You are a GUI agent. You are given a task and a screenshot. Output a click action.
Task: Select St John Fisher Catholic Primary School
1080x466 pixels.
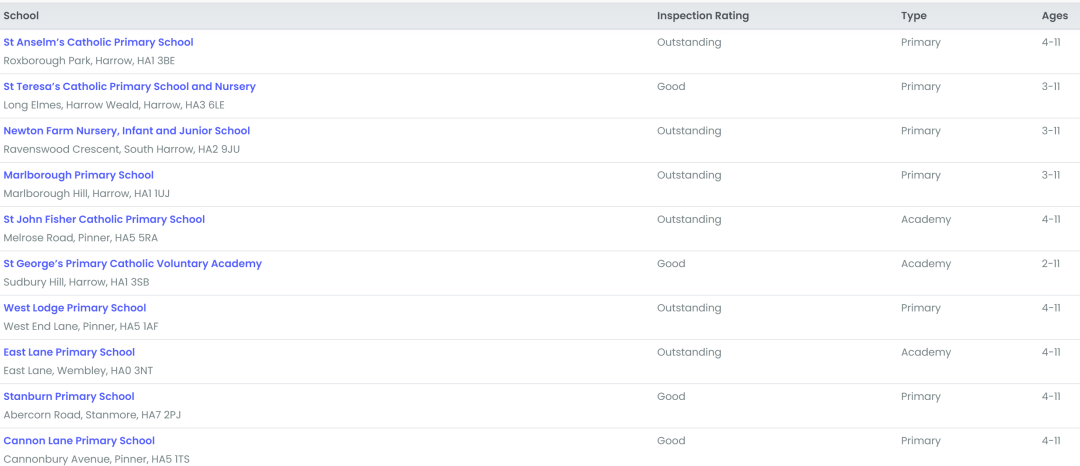click(104, 220)
